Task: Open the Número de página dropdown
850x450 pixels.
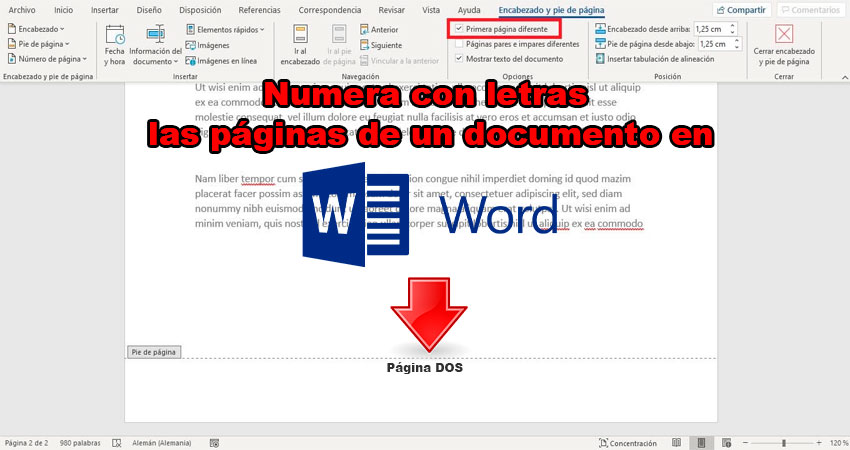Action: [44, 59]
